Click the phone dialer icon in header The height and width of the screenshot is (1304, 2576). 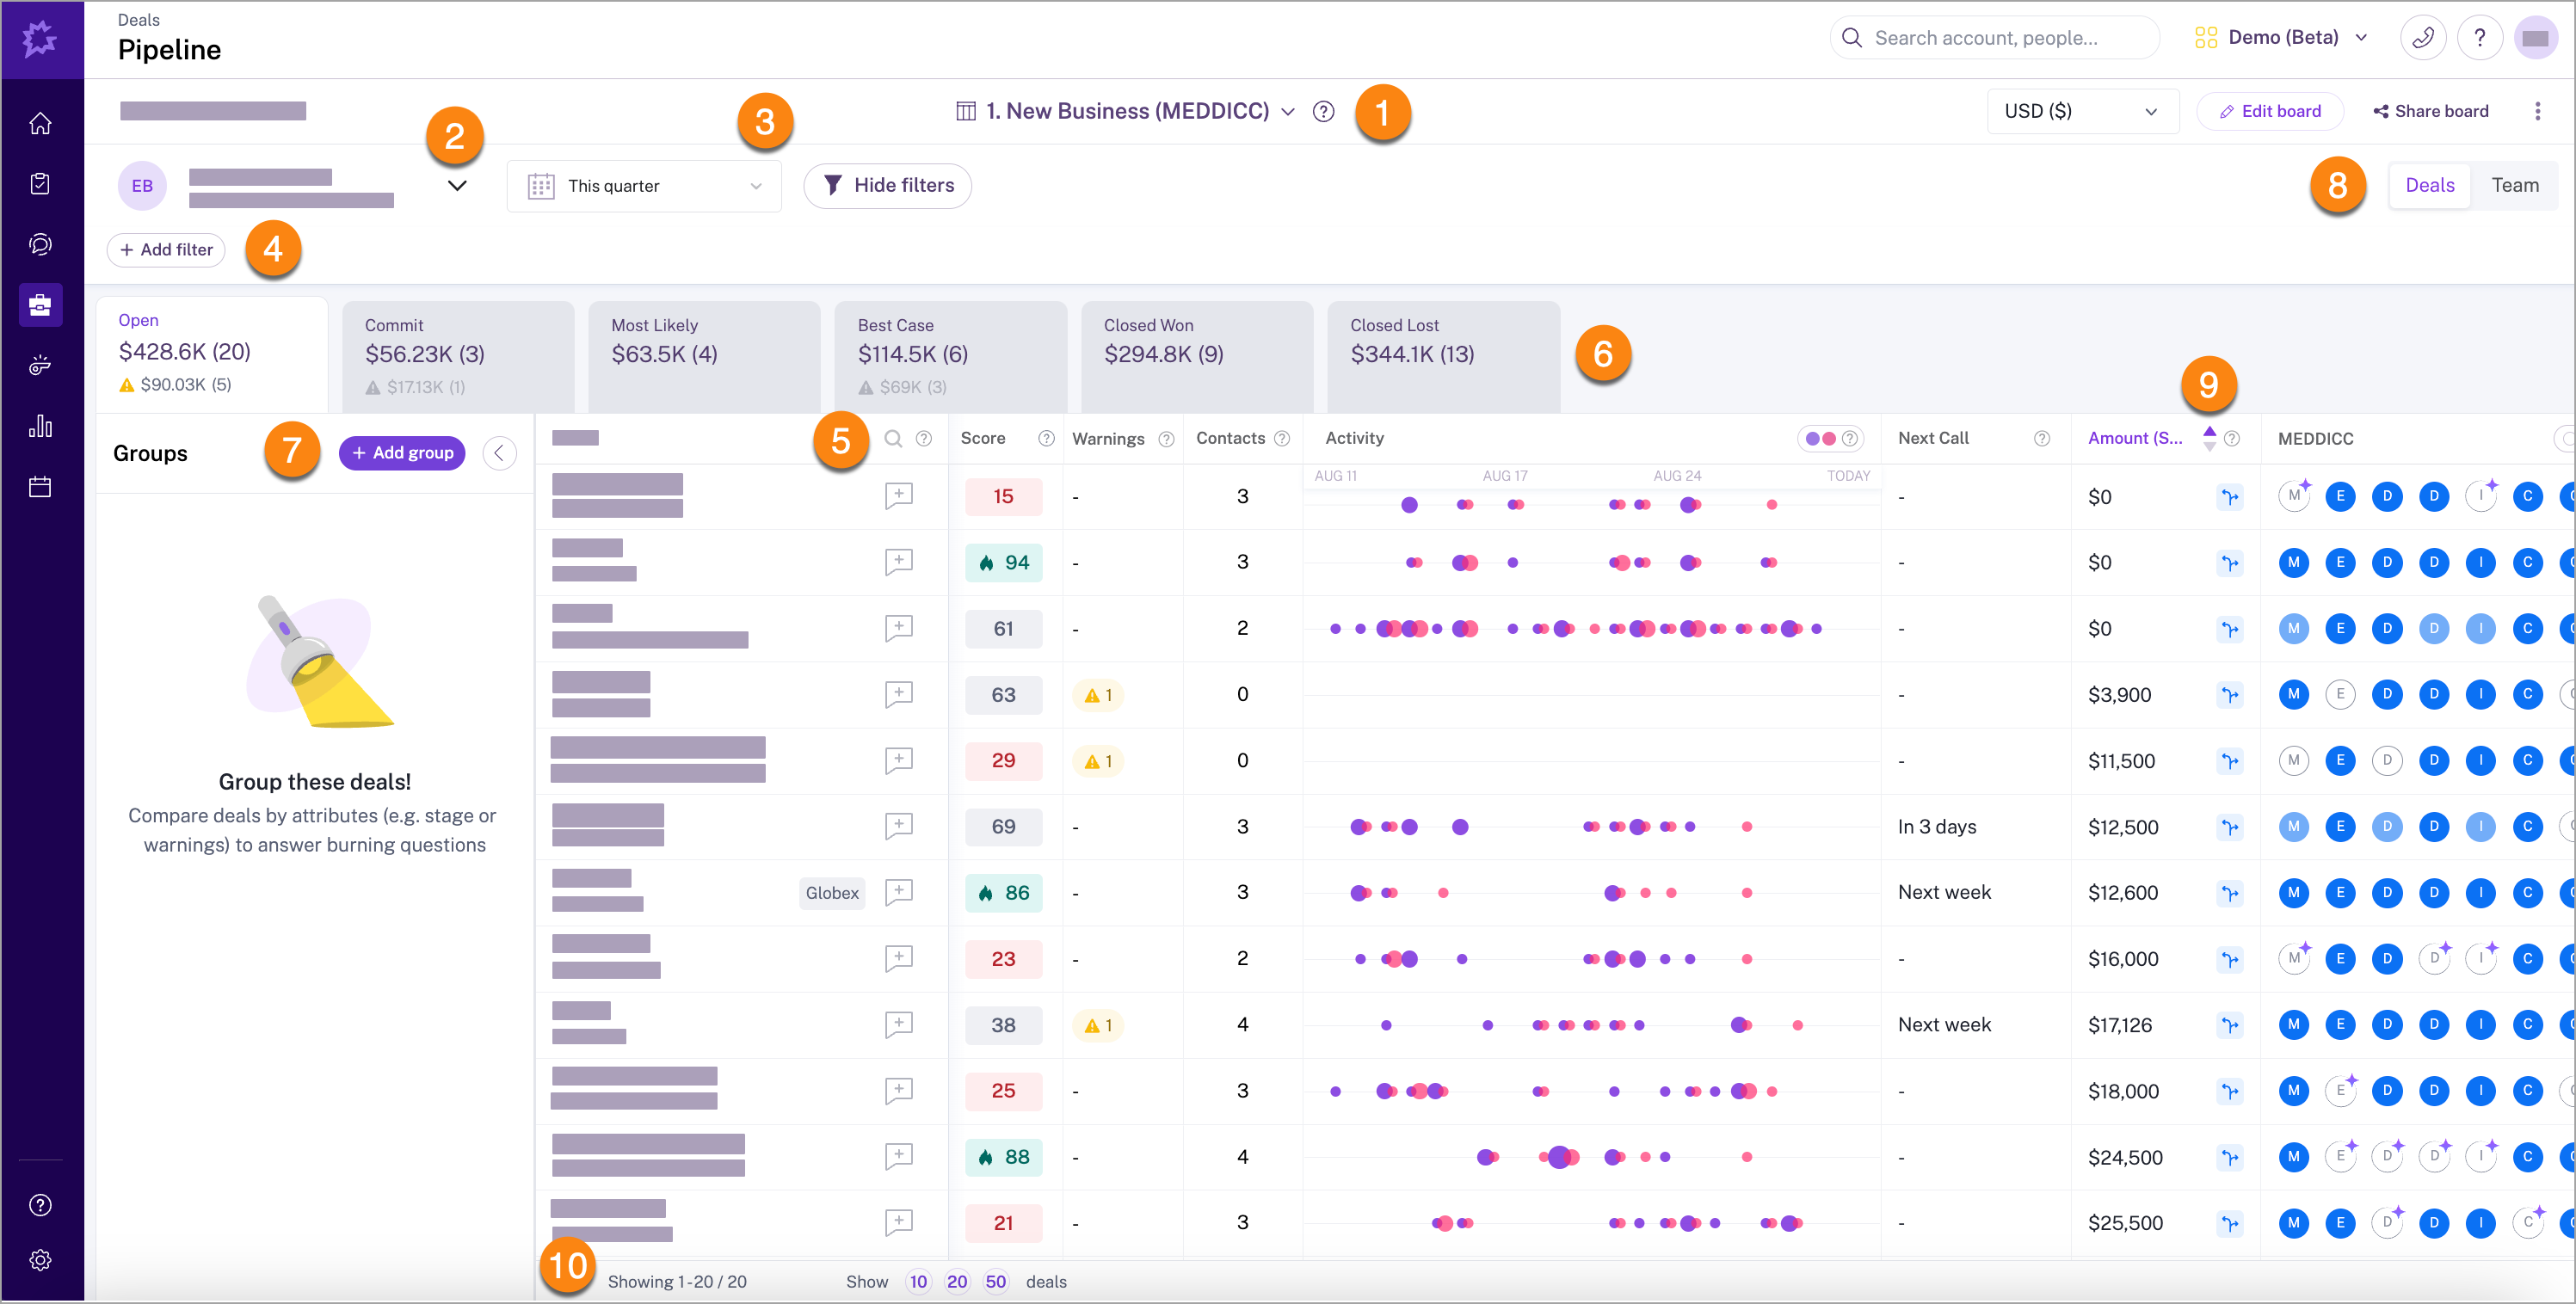click(x=2423, y=38)
